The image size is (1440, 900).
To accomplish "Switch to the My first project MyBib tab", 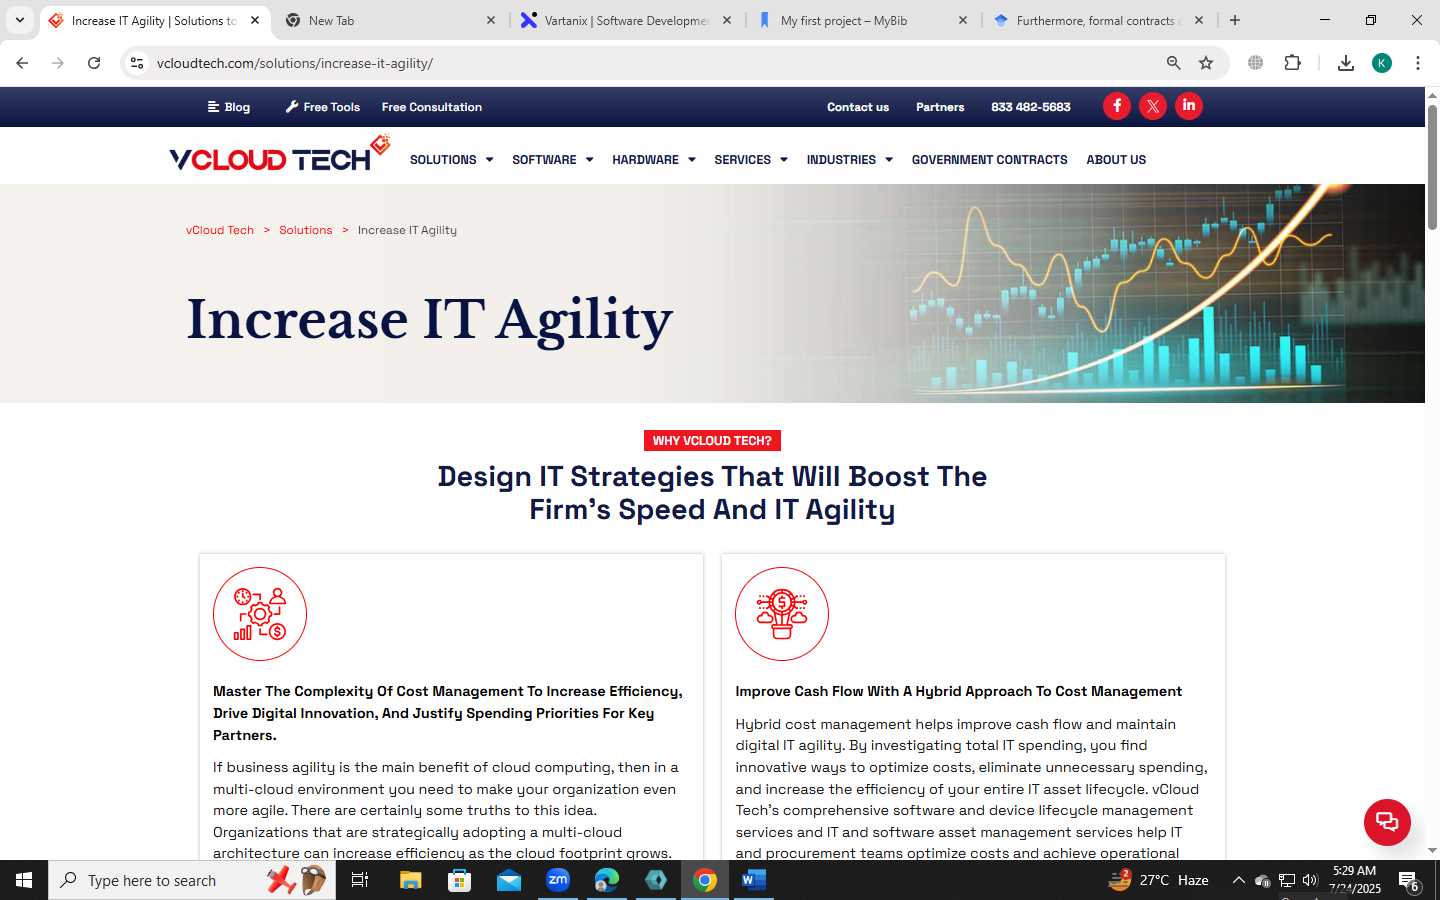I will pyautogui.click(x=863, y=20).
